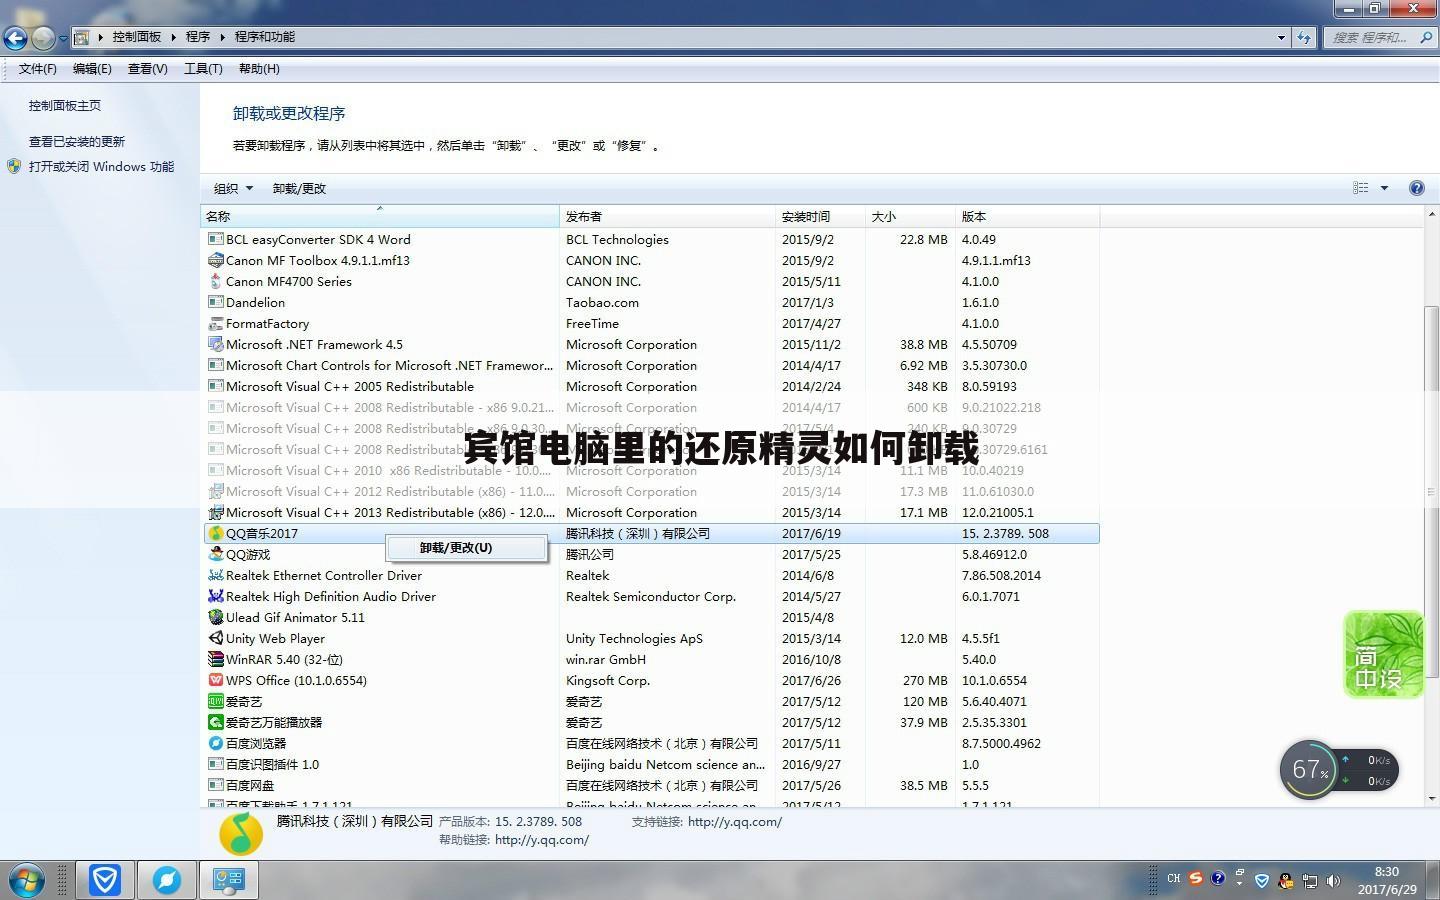The image size is (1440, 900).
Task: Click the QQ penguin tray icon
Action: tap(1286, 881)
